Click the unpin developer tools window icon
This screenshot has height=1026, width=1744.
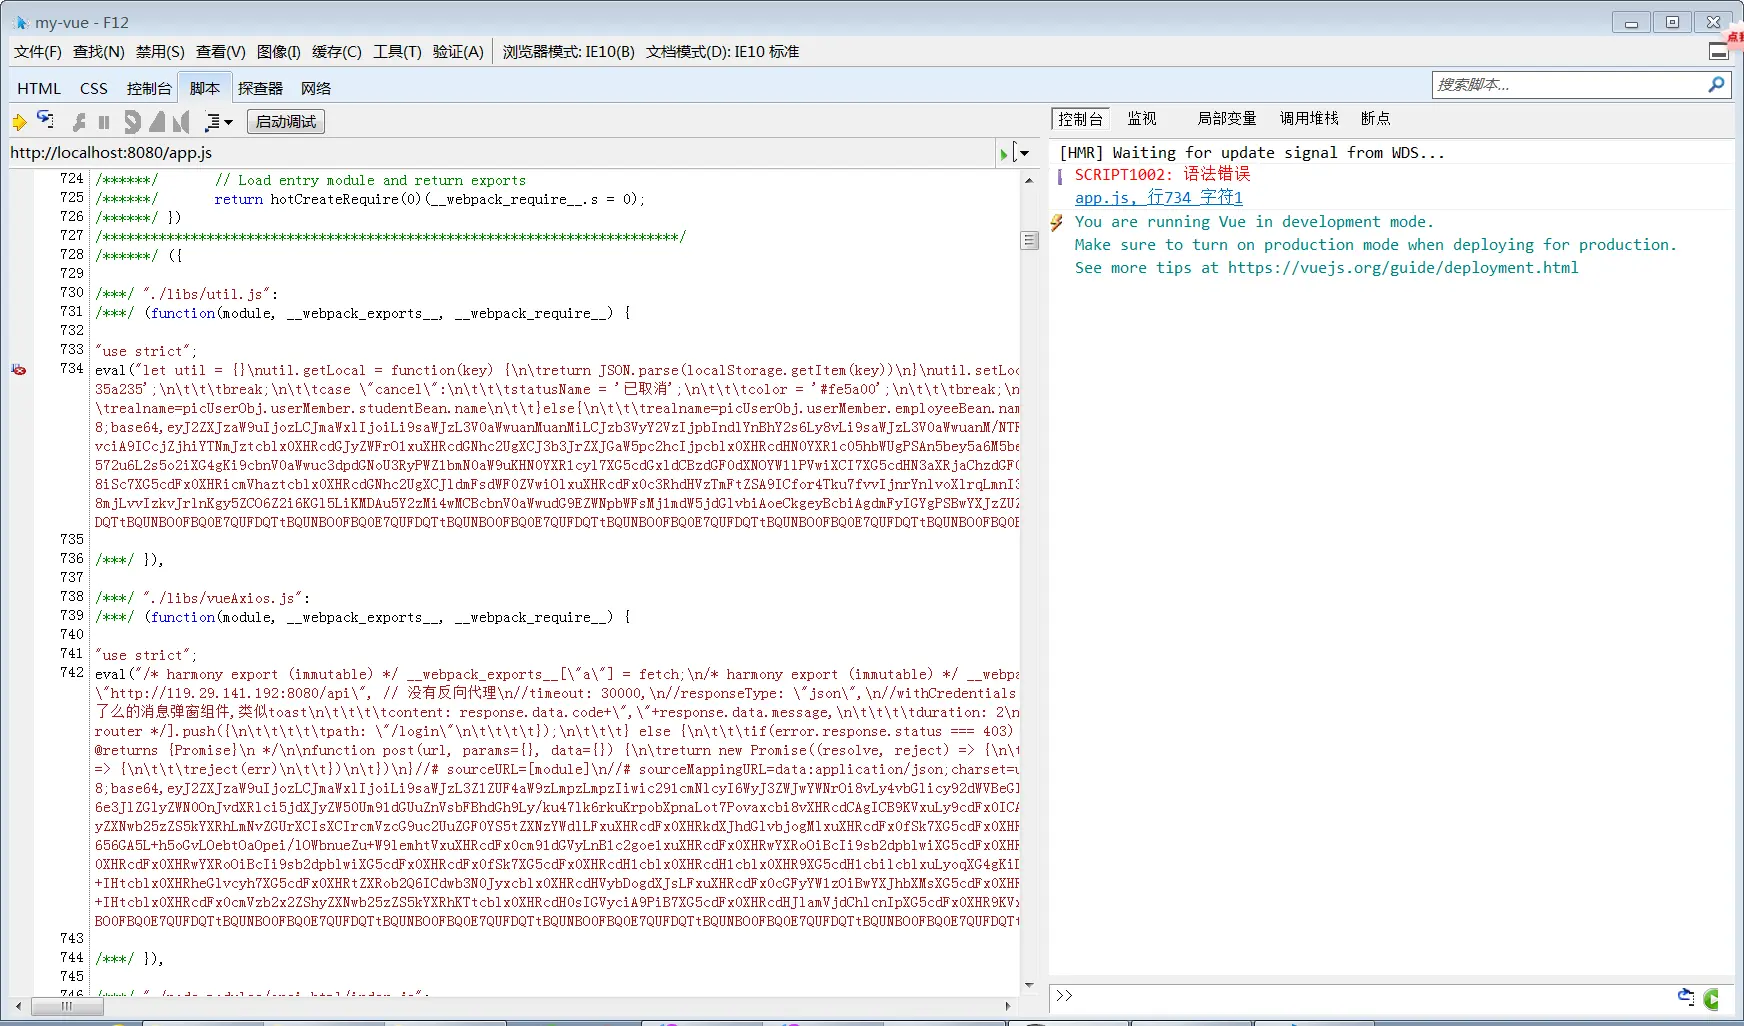[x=1719, y=52]
